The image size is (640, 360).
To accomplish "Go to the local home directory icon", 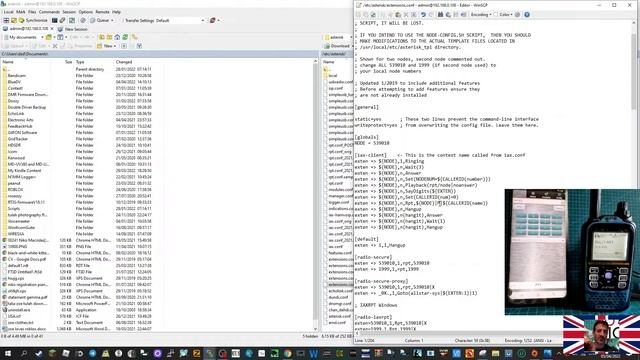I will (117, 37).
